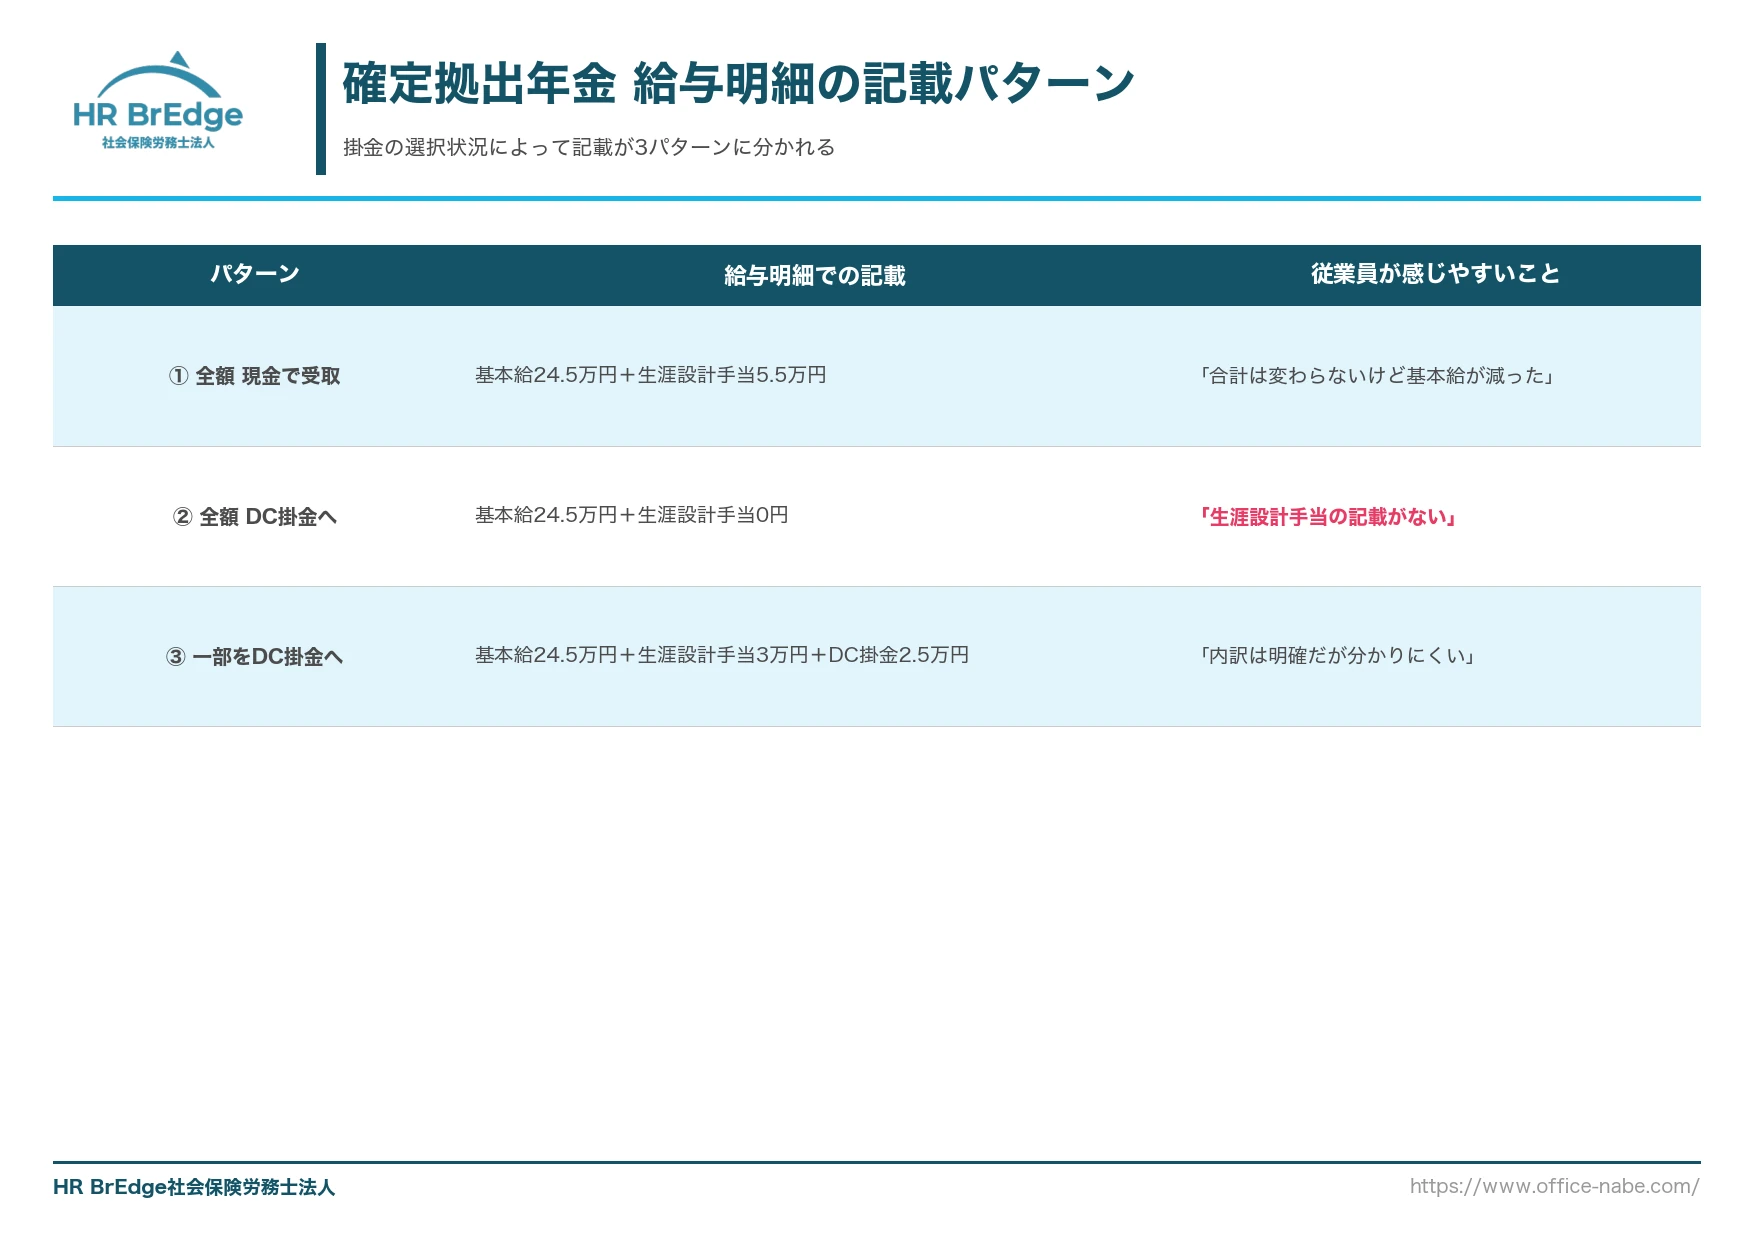1753x1240 pixels.
Task: Select the ③ 一部をDC掛金へ cell
Action: coord(255,657)
